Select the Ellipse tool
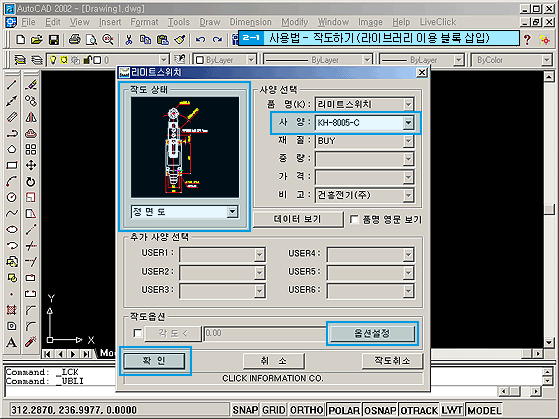 click(x=11, y=229)
